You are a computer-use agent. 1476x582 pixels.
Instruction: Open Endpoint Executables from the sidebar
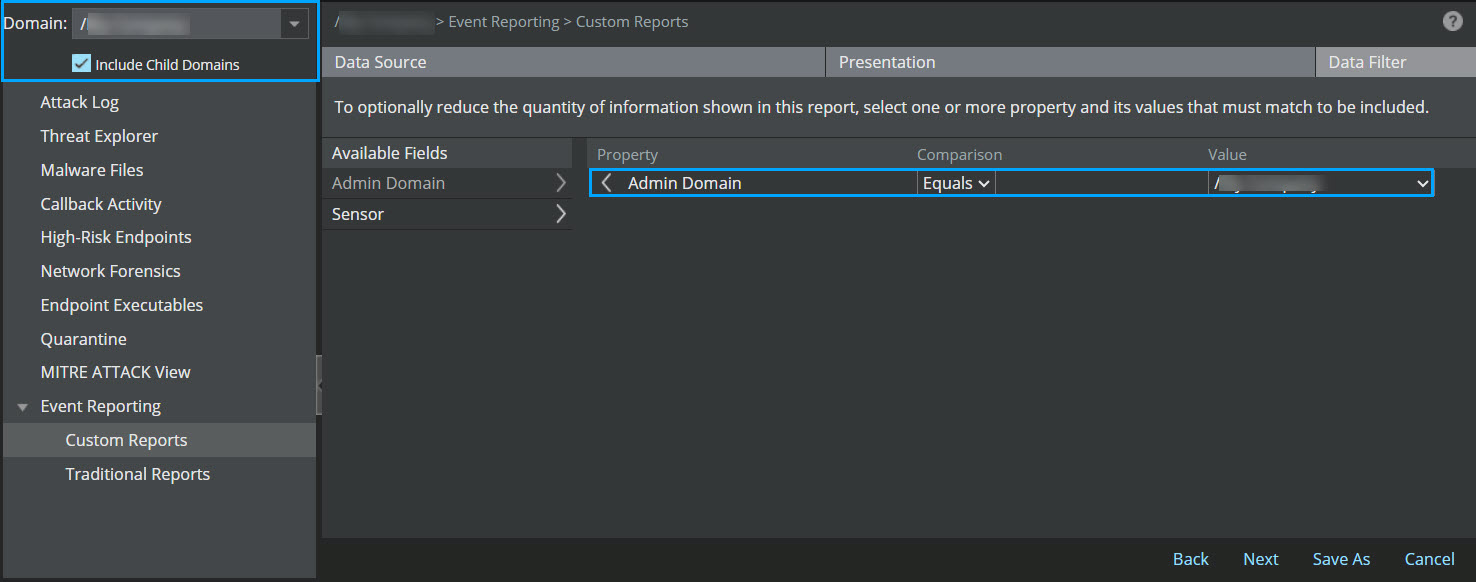(122, 305)
